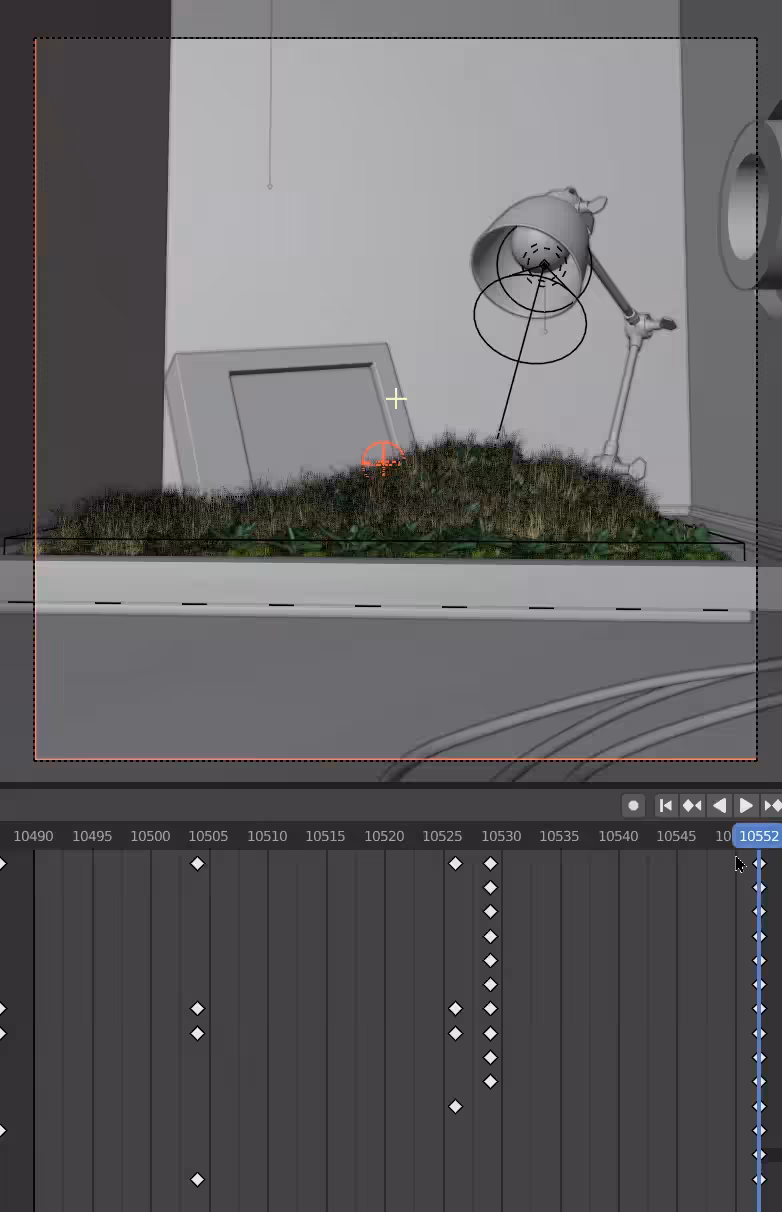Play the animation in reverse
This screenshot has height=1212, width=782.
719,805
